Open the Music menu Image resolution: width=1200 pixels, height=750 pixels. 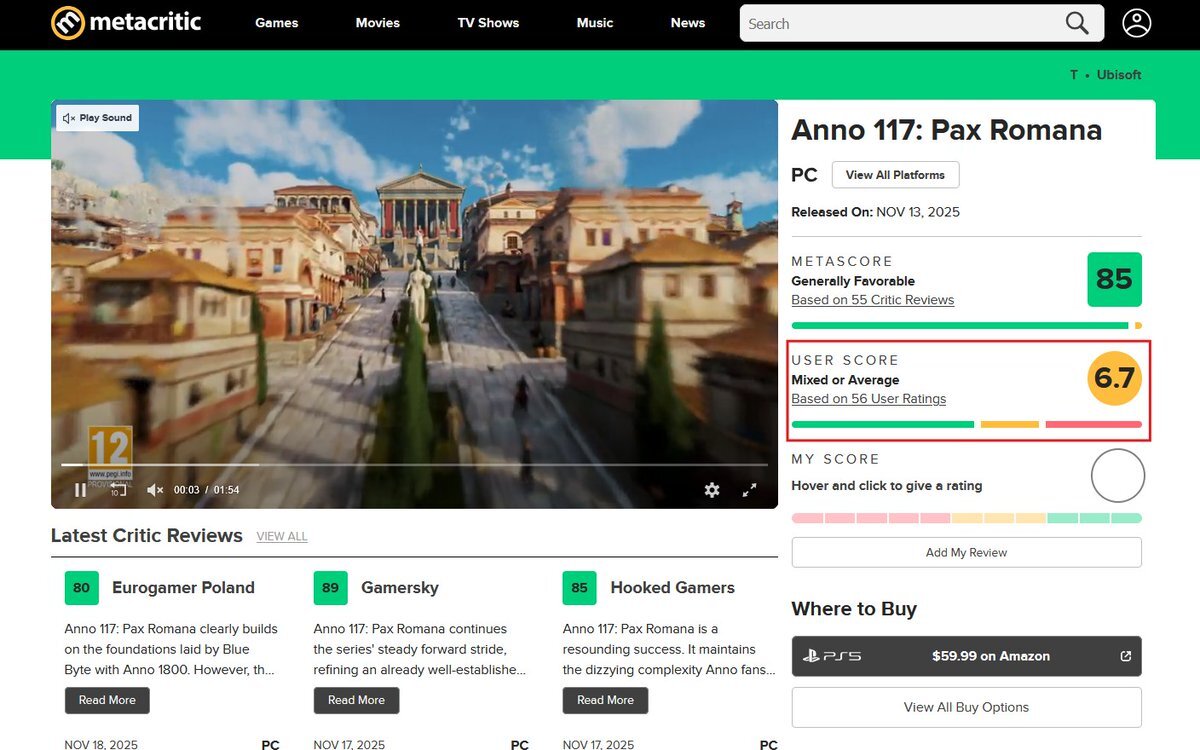(594, 23)
